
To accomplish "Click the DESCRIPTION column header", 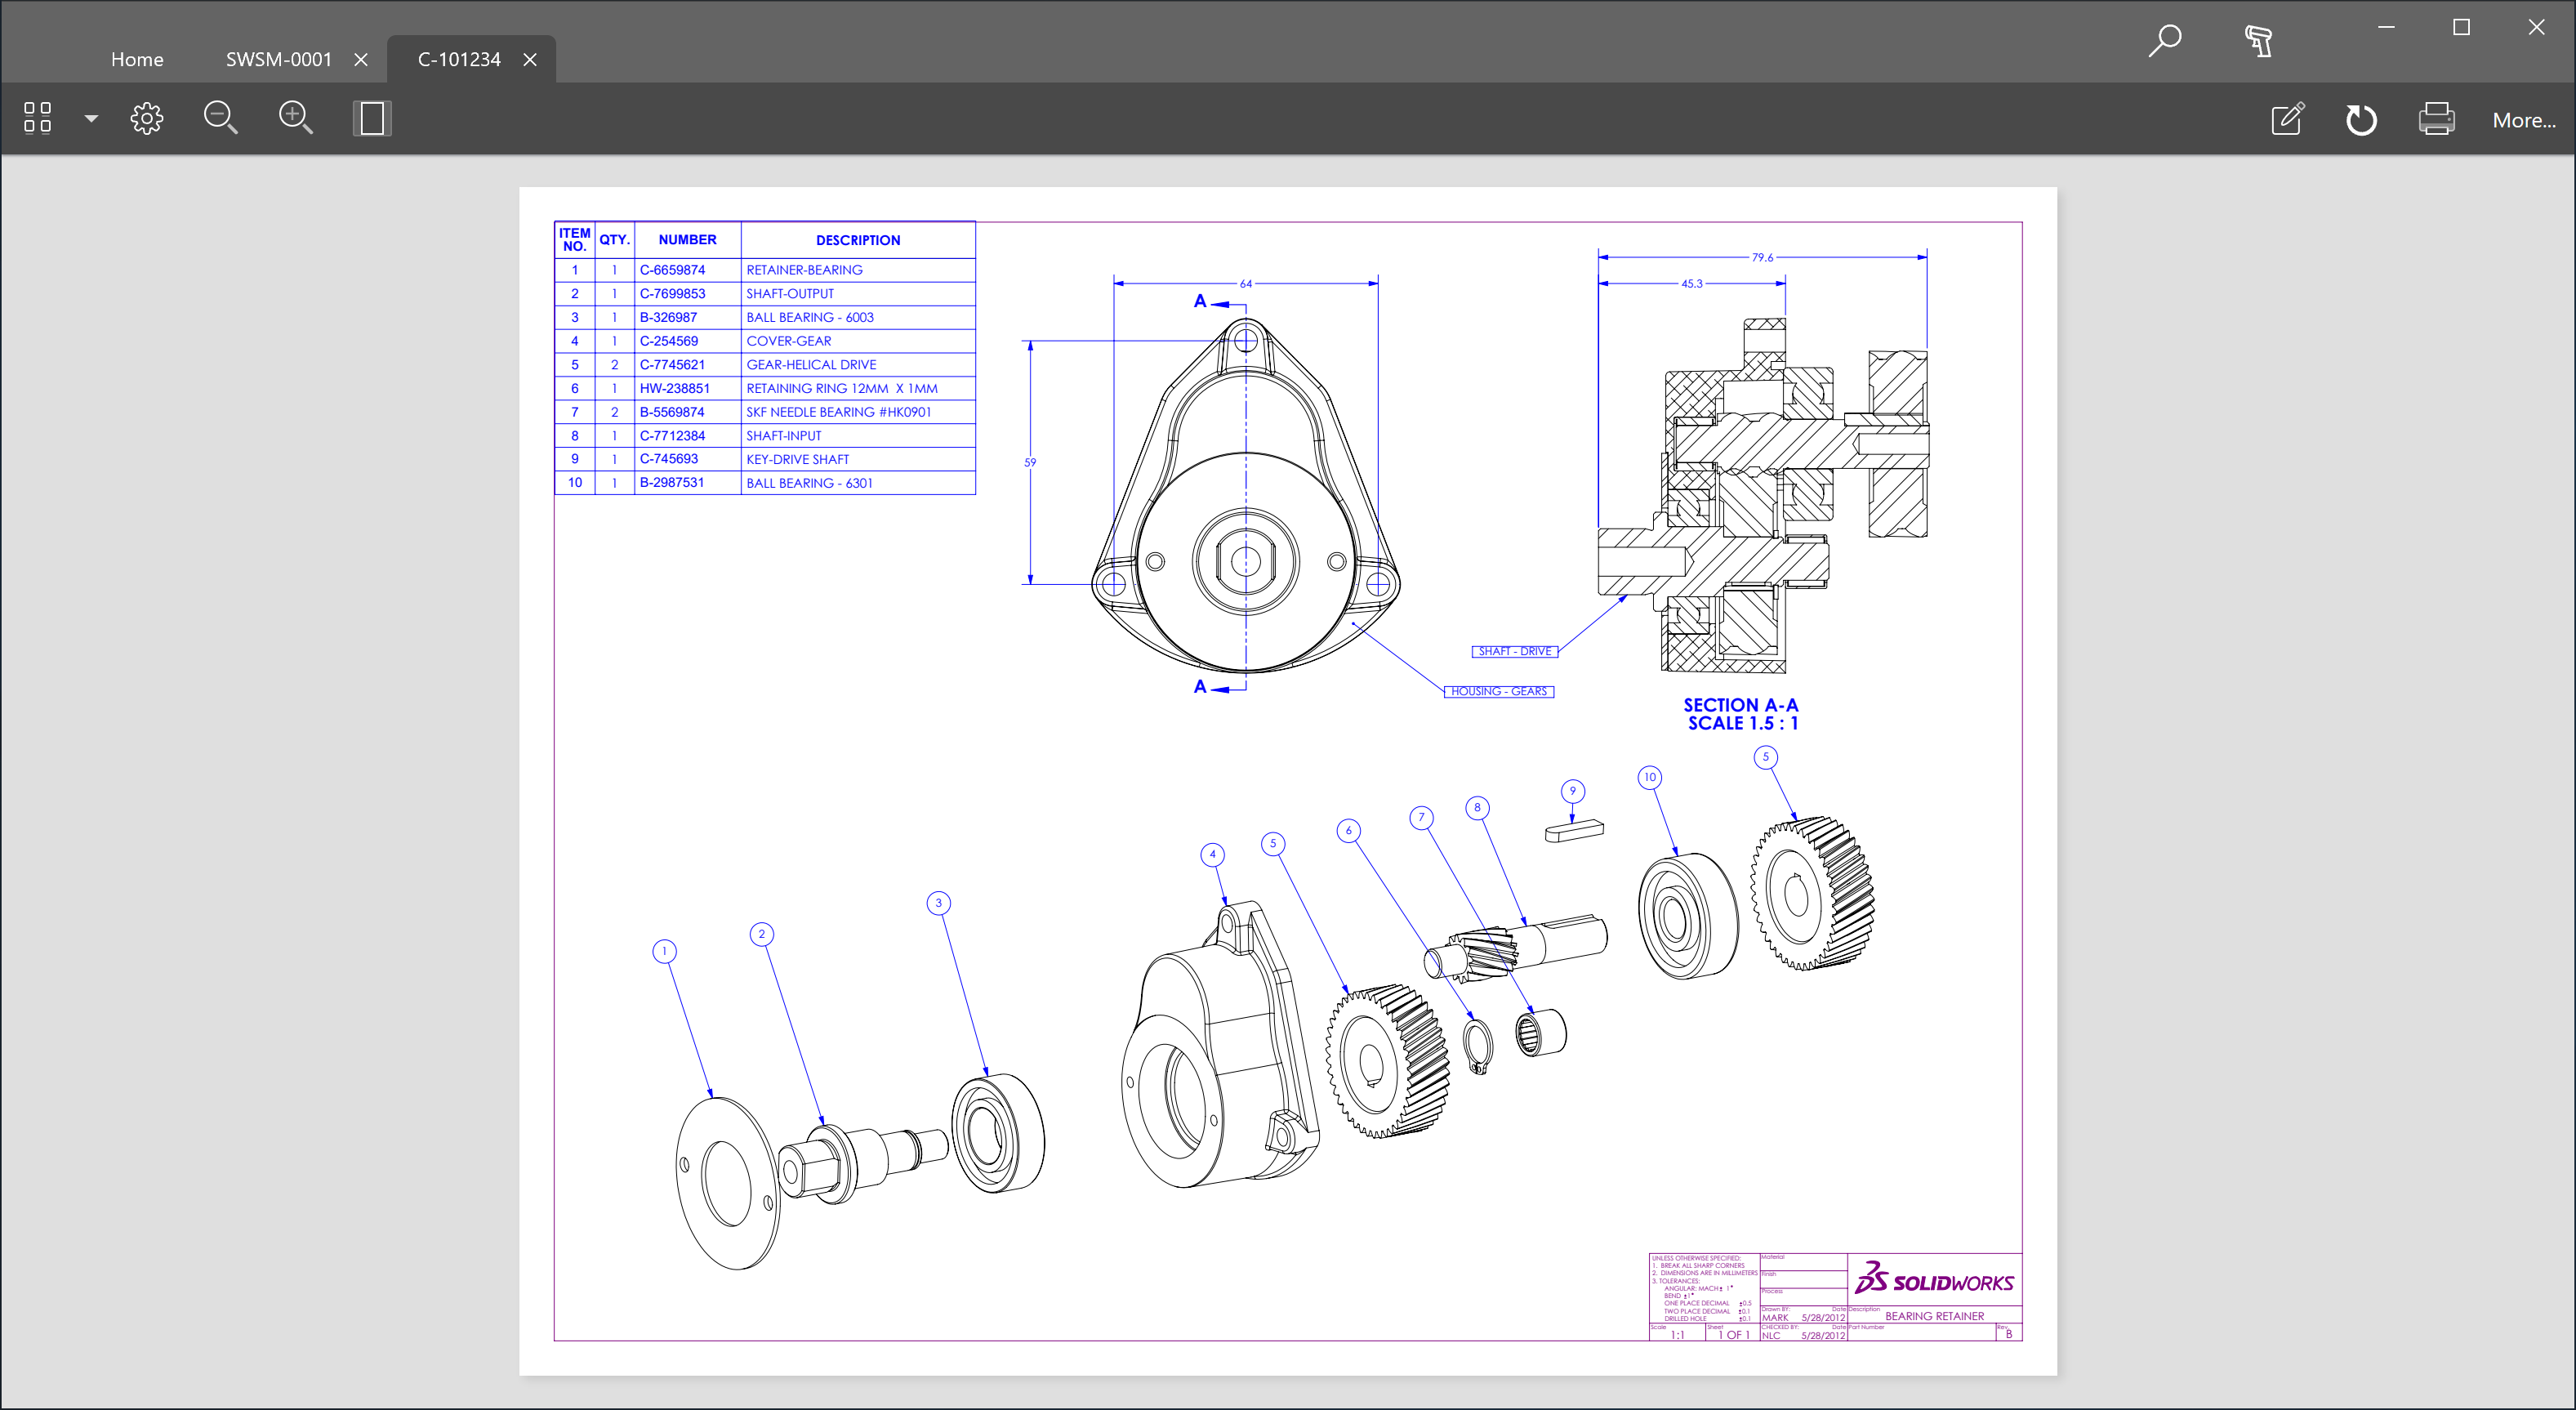I will pyautogui.click(x=858, y=241).
